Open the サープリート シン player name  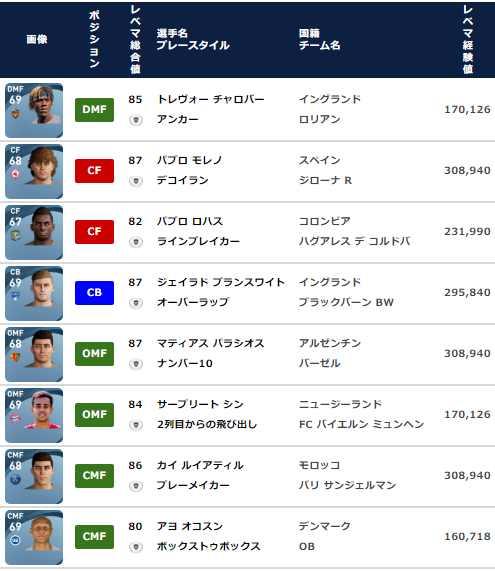(200, 404)
